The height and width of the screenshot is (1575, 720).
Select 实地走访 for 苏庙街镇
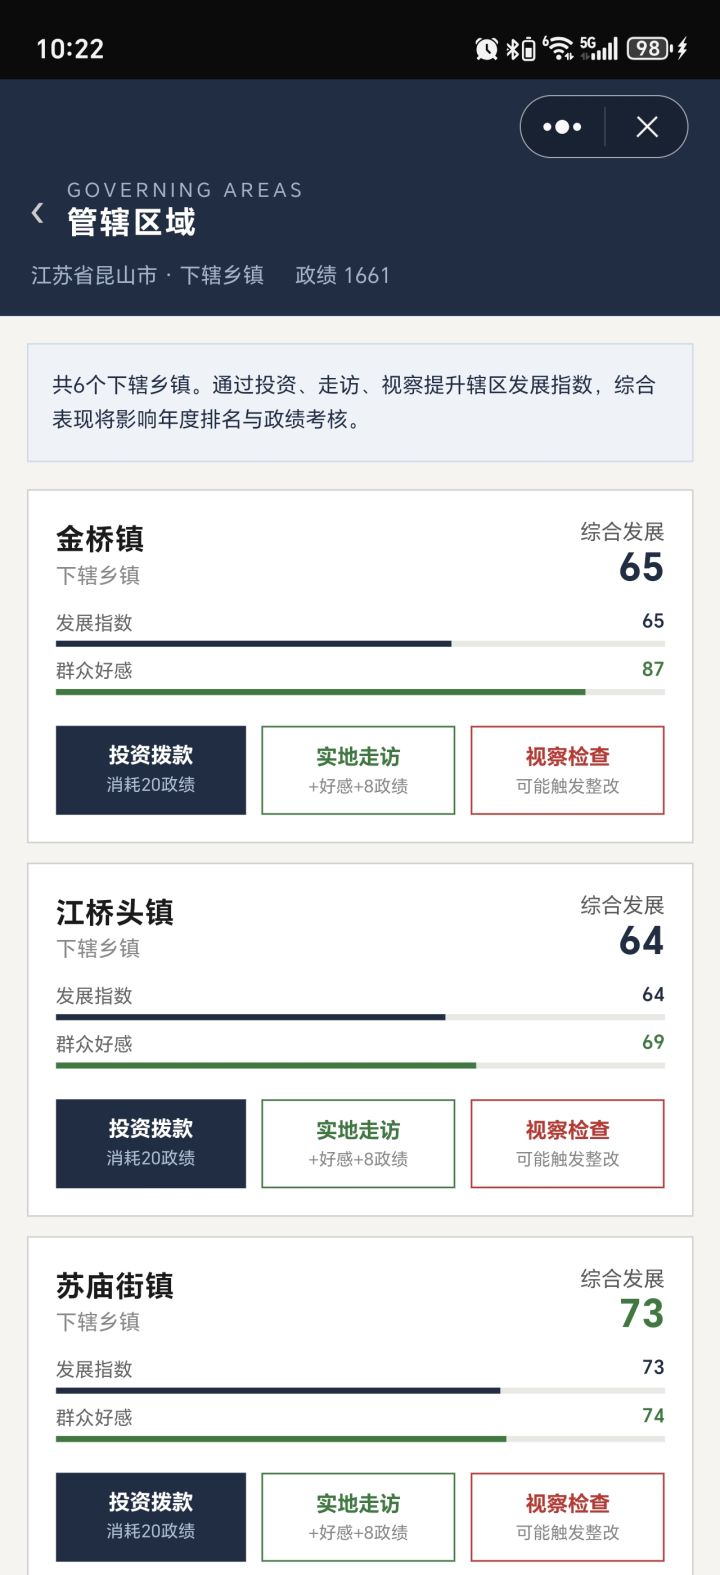pyautogui.click(x=358, y=1517)
